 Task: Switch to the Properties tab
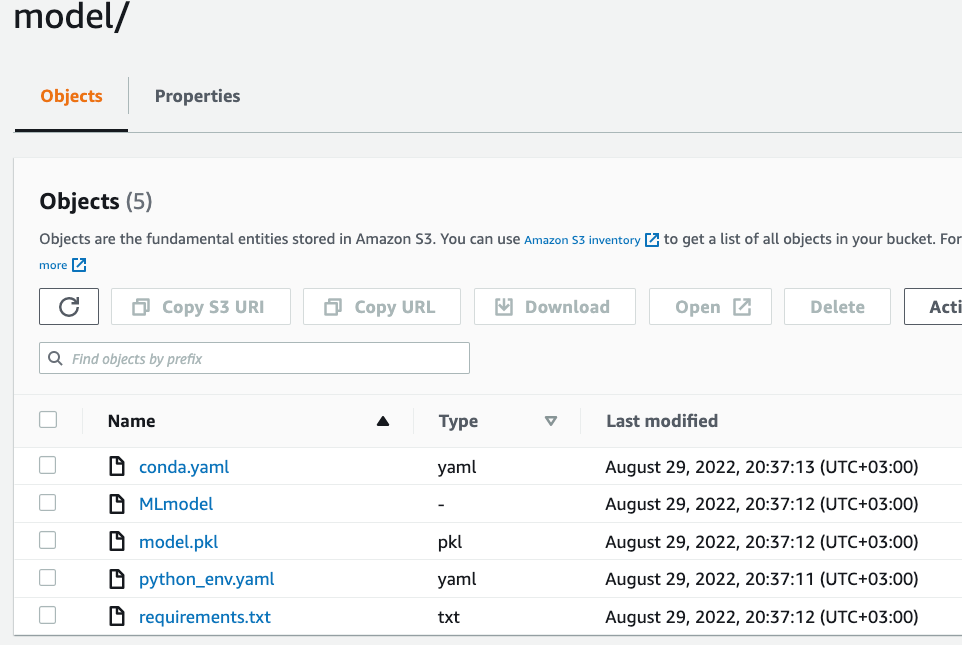click(197, 96)
